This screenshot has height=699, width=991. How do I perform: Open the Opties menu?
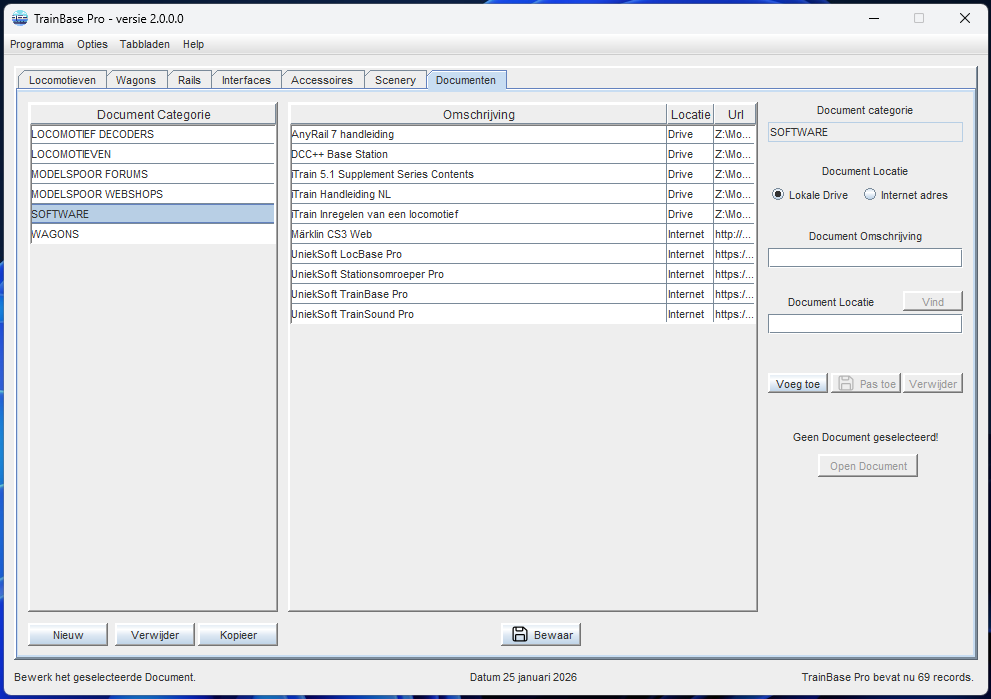point(92,44)
